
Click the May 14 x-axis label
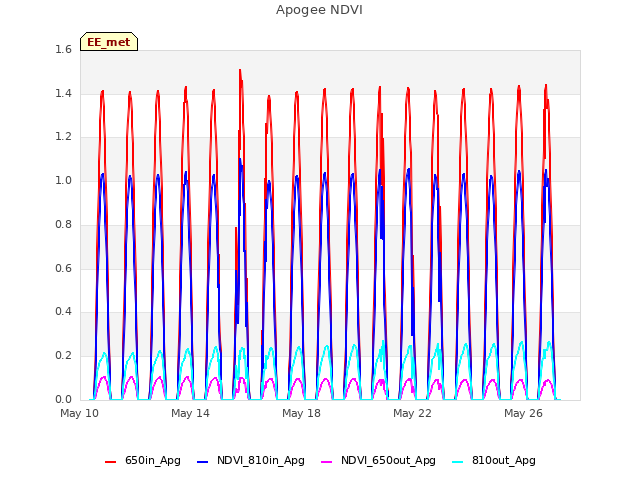(190, 413)
